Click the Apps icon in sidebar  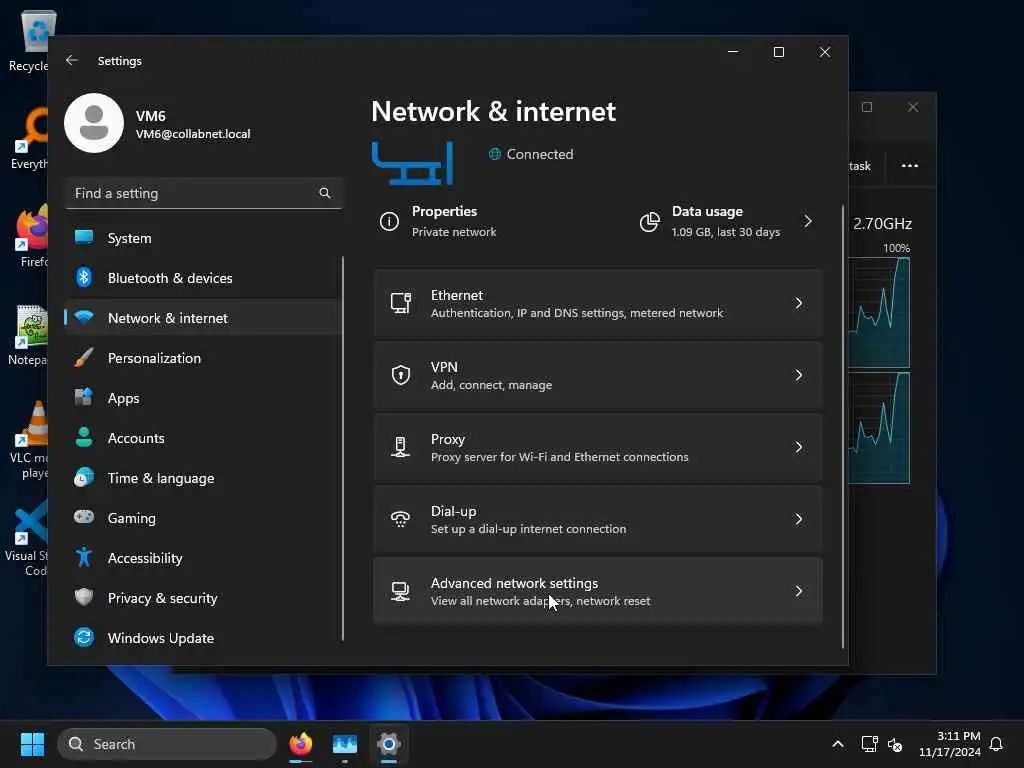pos(84,398)
